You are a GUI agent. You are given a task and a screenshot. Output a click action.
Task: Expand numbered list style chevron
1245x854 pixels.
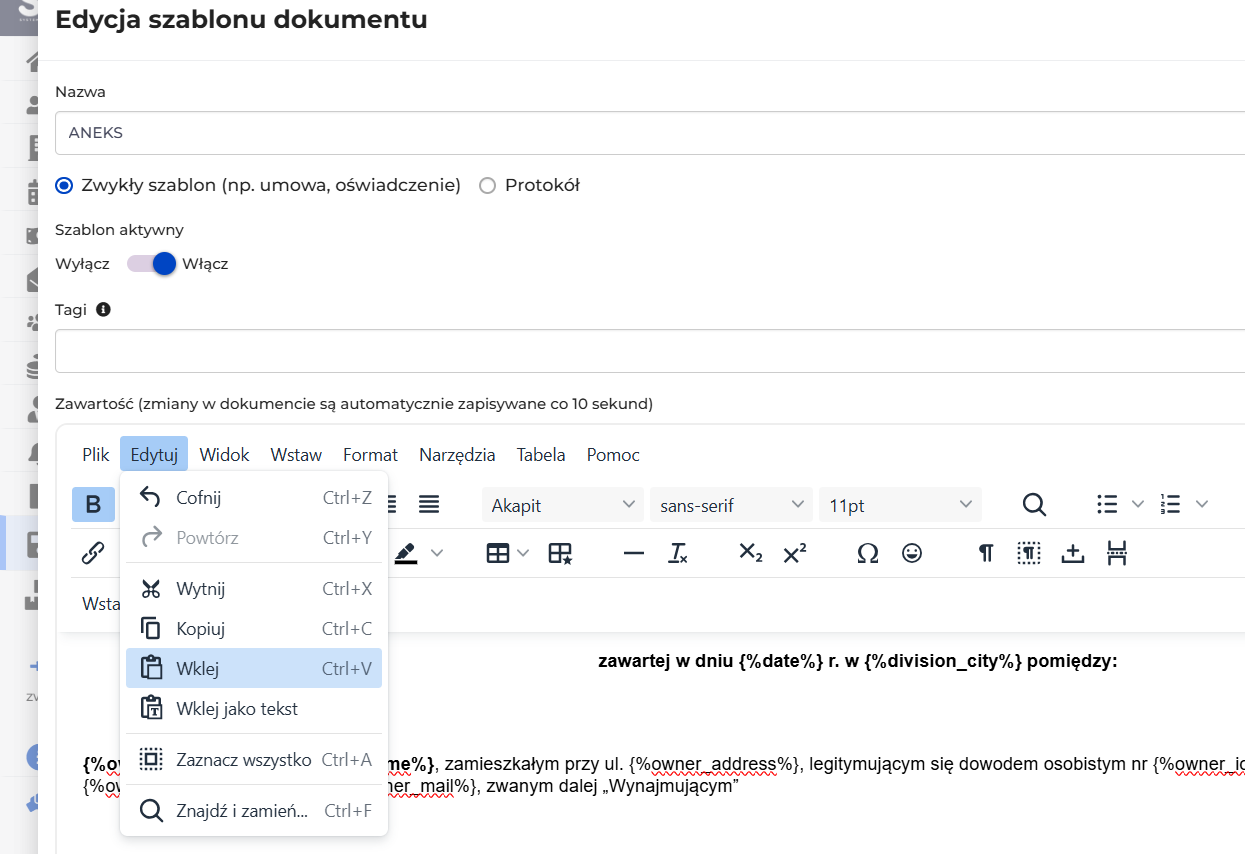pos(1201,504)
